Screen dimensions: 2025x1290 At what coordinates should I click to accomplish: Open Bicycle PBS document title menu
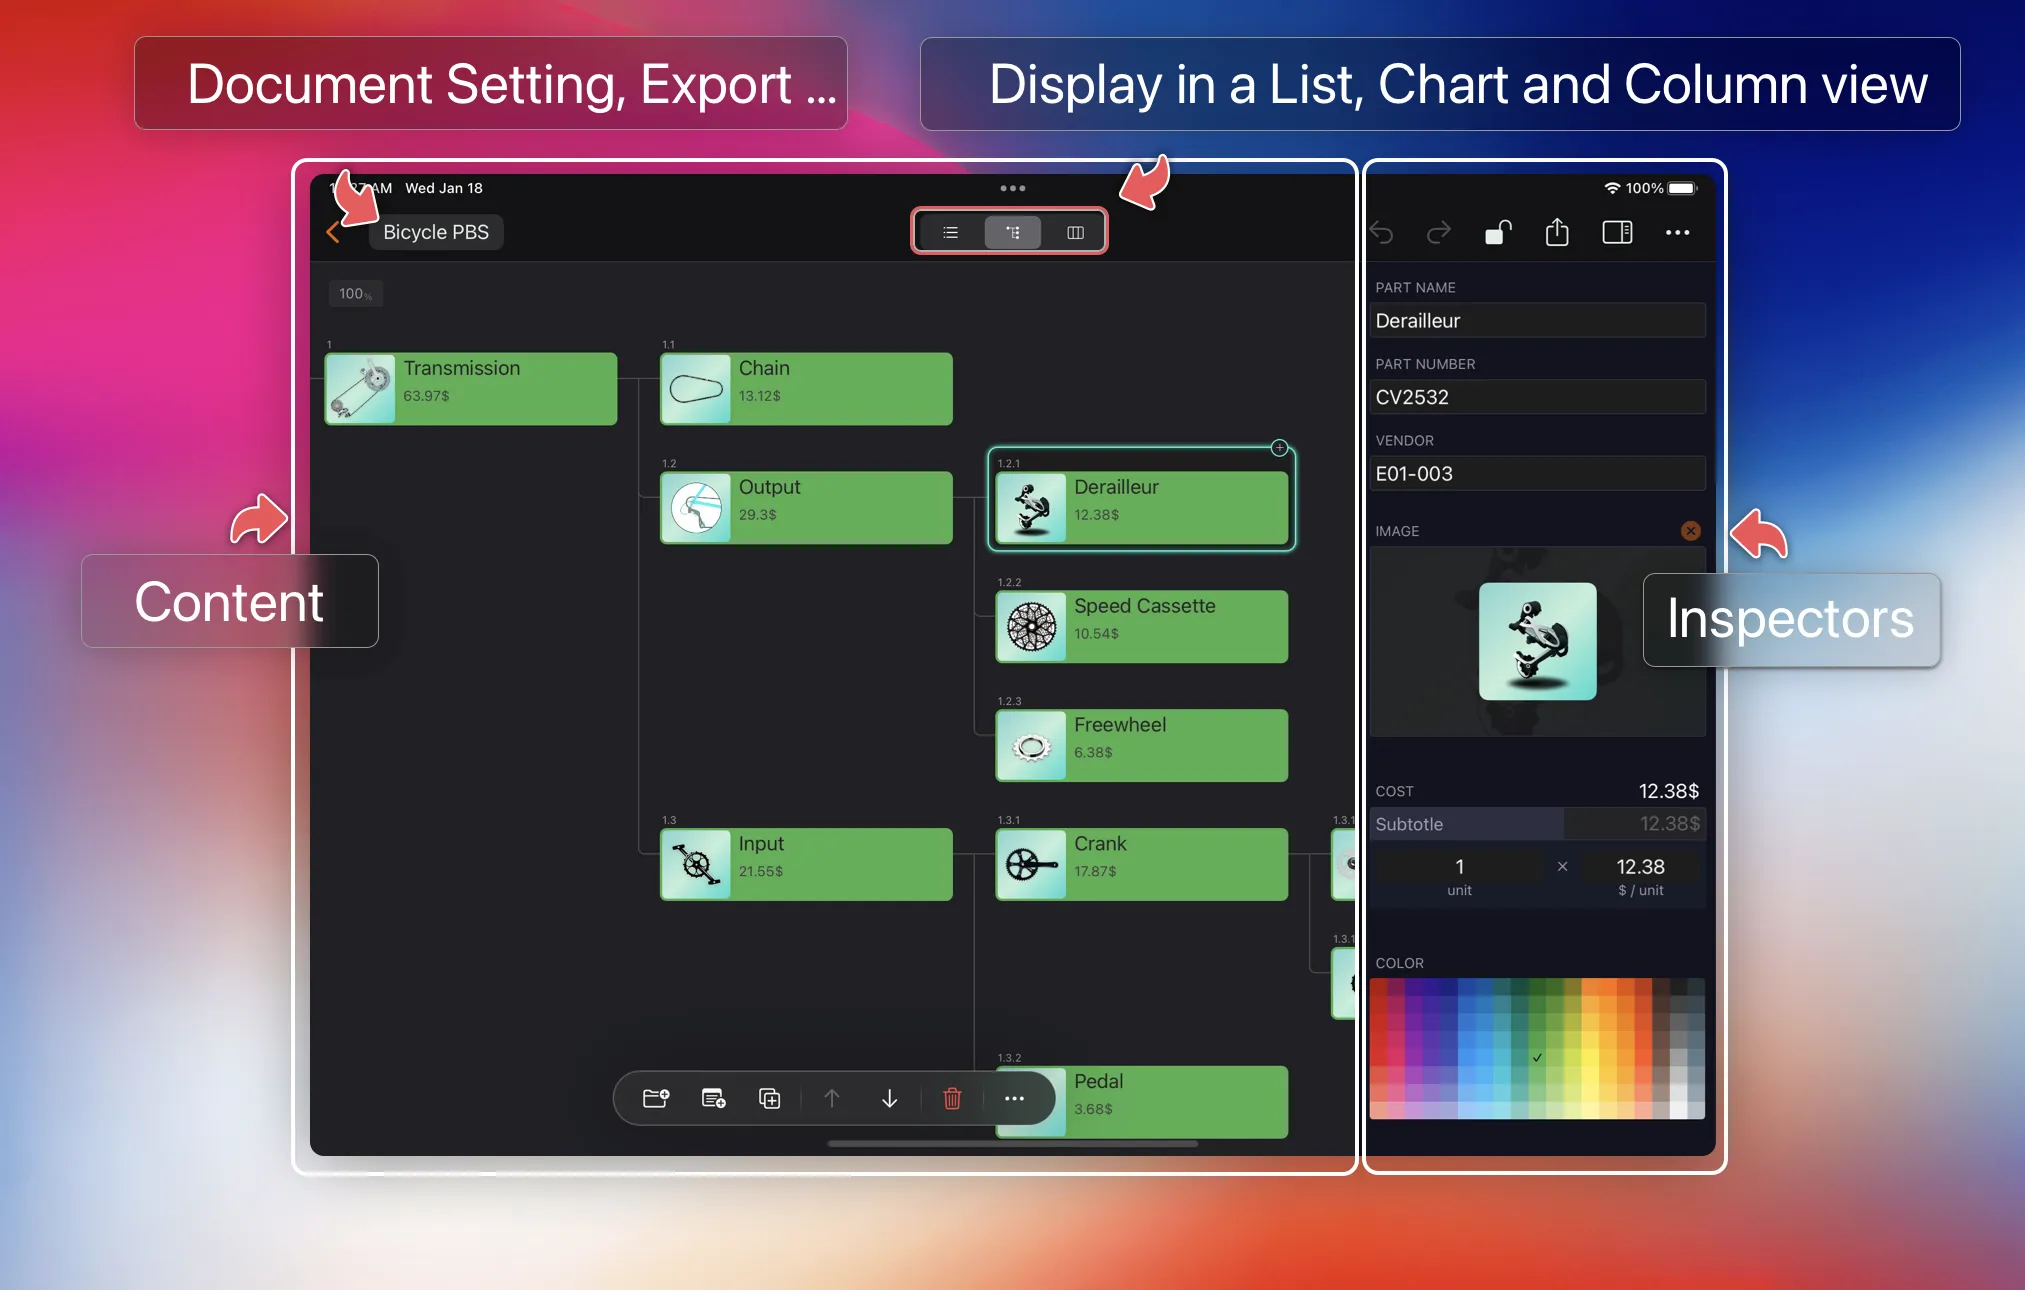pos(436,232)
